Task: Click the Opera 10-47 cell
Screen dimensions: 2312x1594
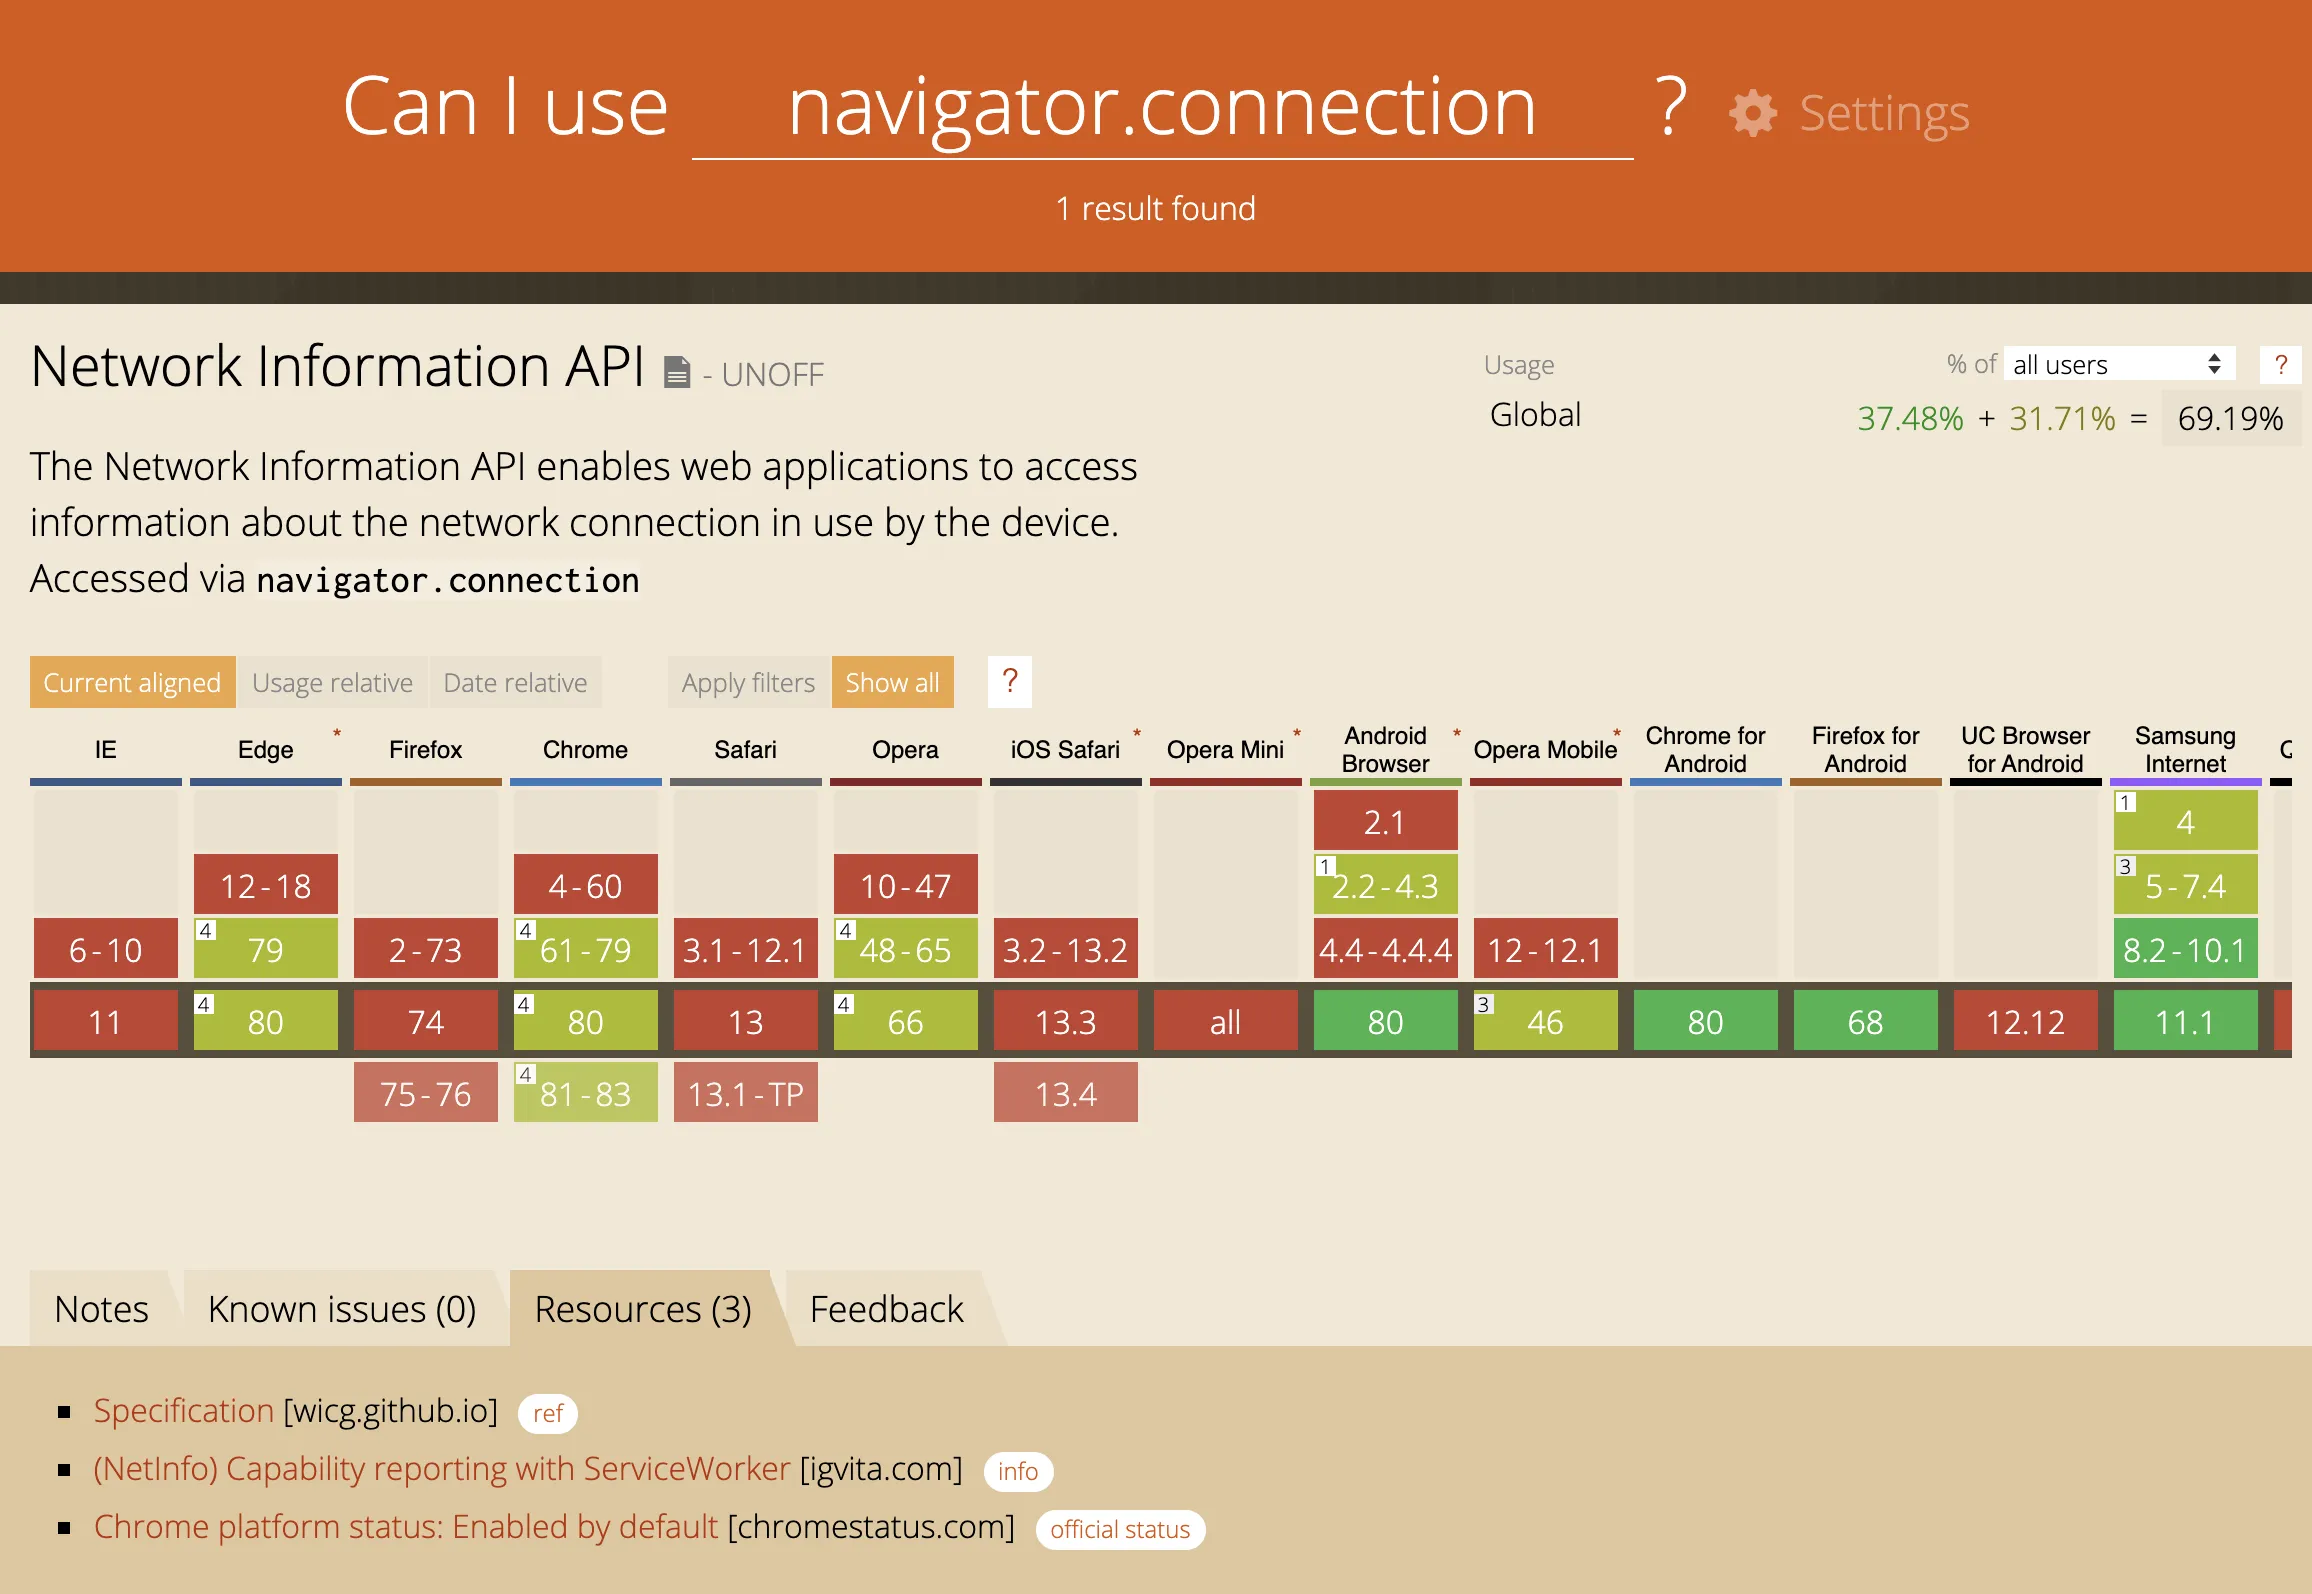Action: coord(906,885)
